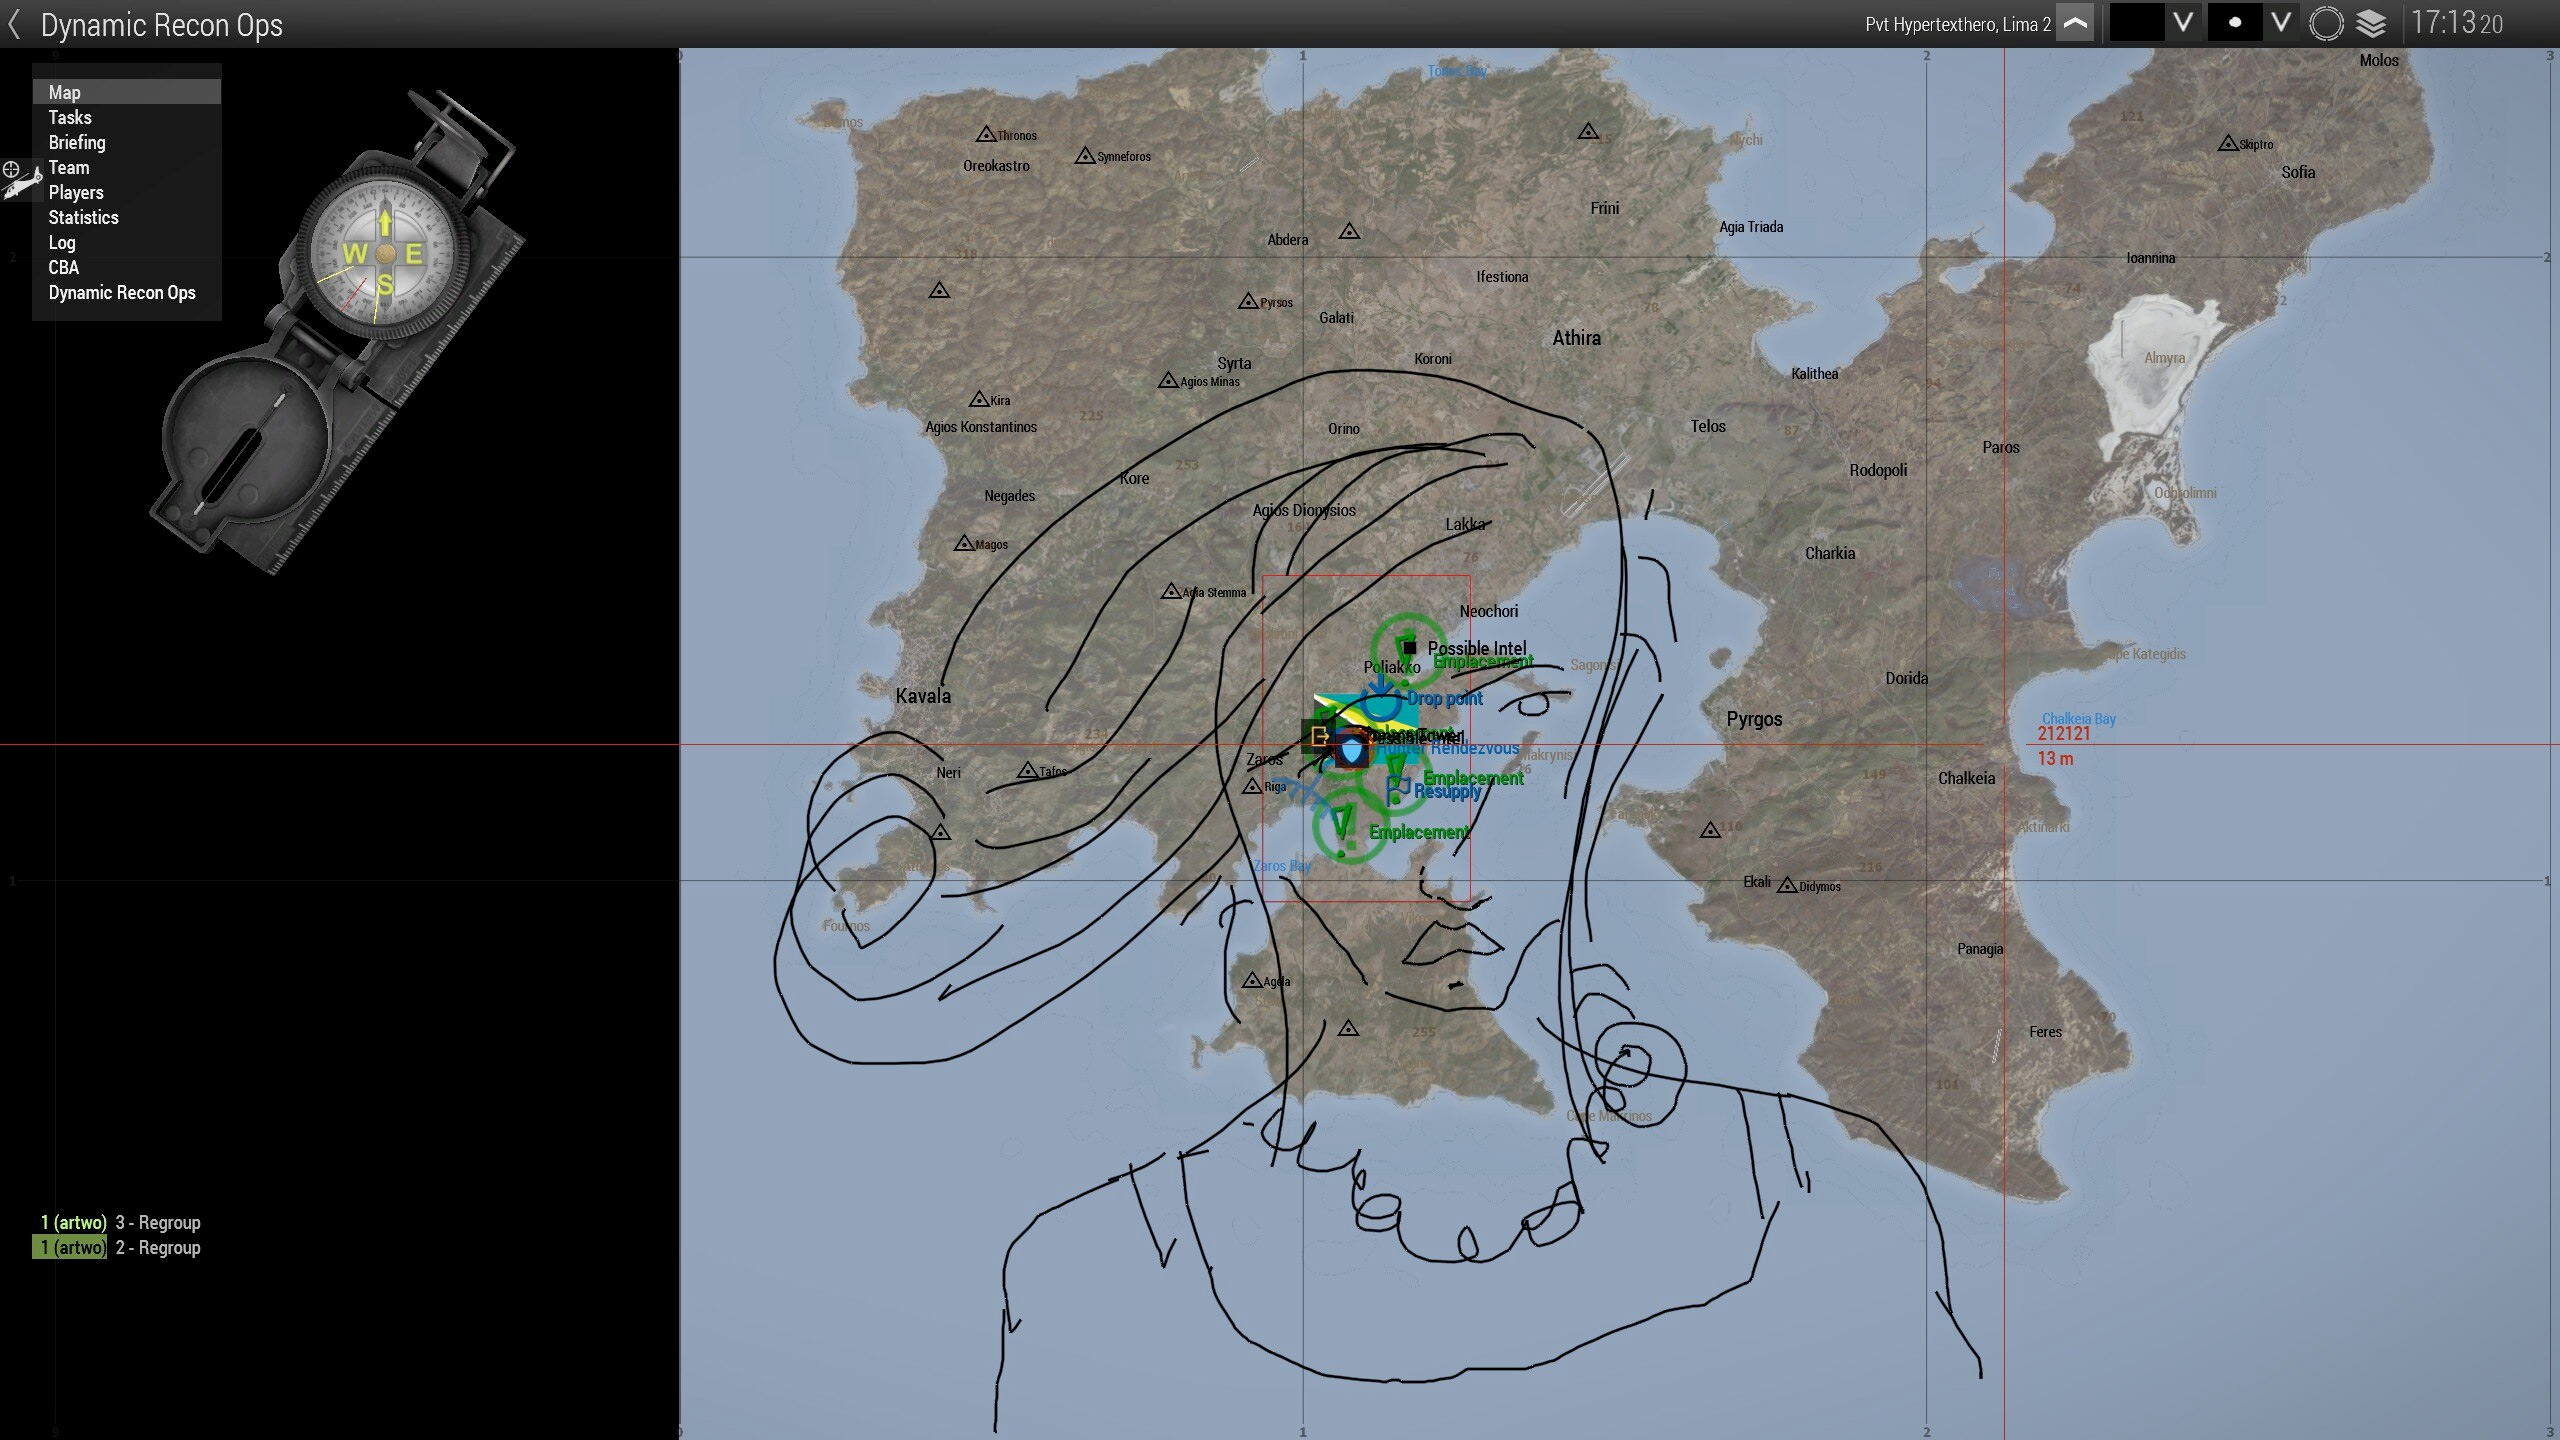The height and width of the screenshot is (1440, 2560).
Task: Open the Briefing menu entry
Action: click(x=77, y=142)
